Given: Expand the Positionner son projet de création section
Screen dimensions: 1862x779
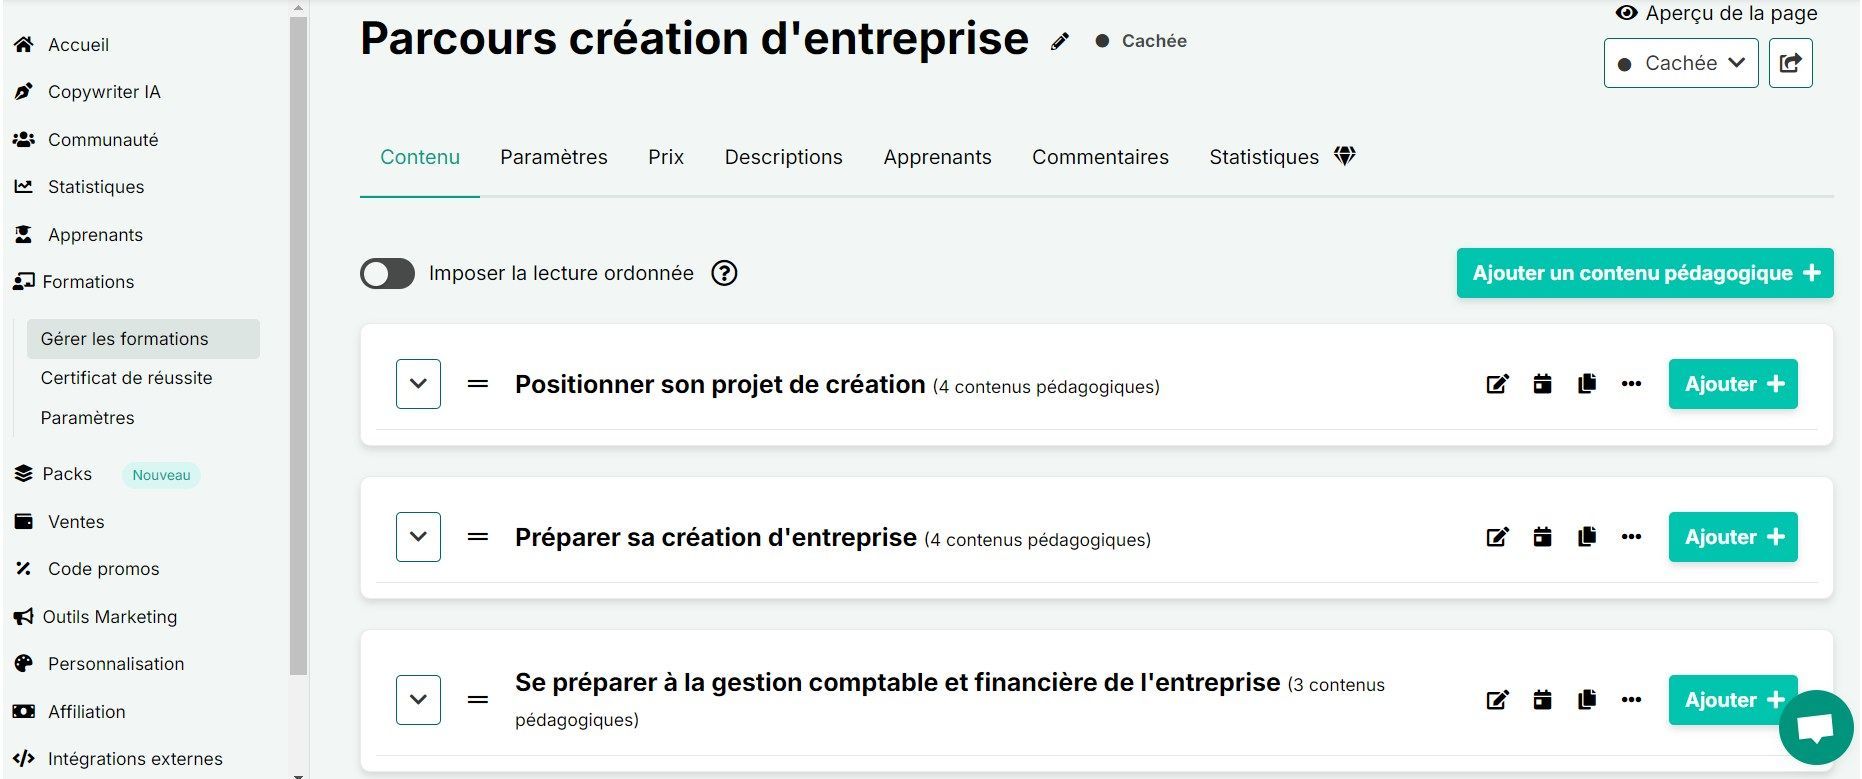Looking at the screenshot, I should point(418,384).
